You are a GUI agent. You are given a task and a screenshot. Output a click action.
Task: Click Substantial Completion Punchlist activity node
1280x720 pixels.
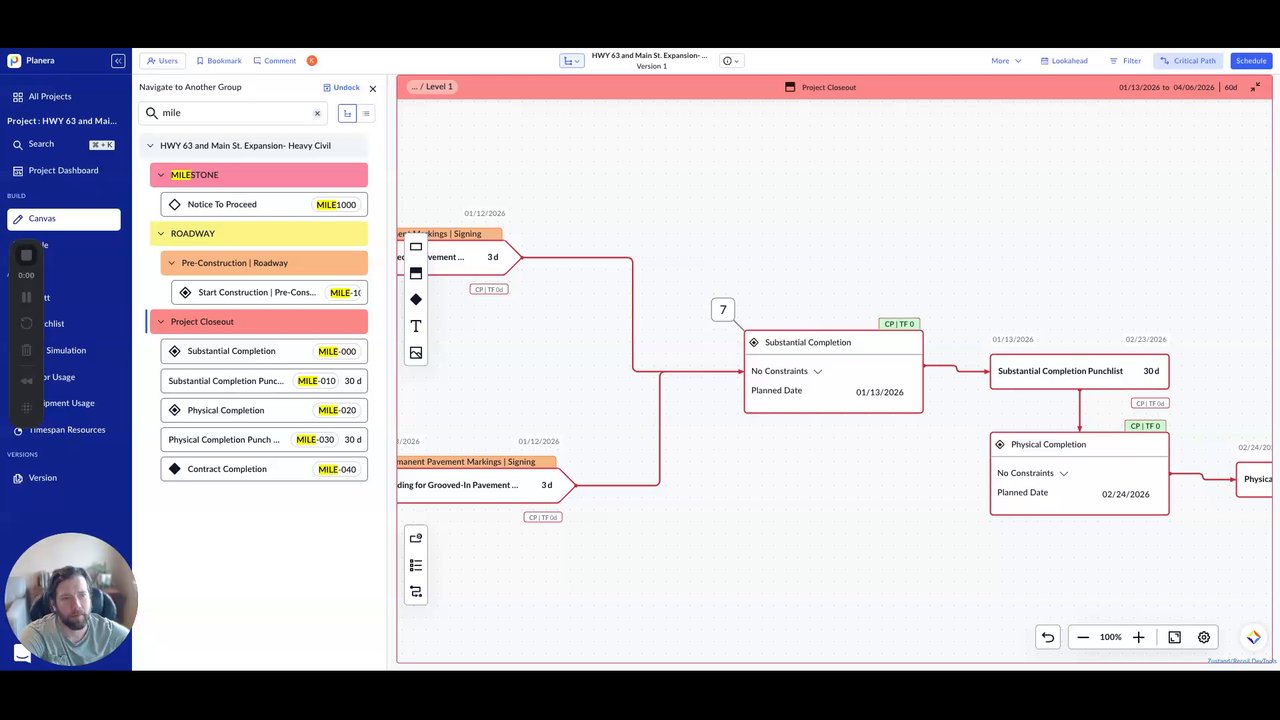(x=1079, y=371)
